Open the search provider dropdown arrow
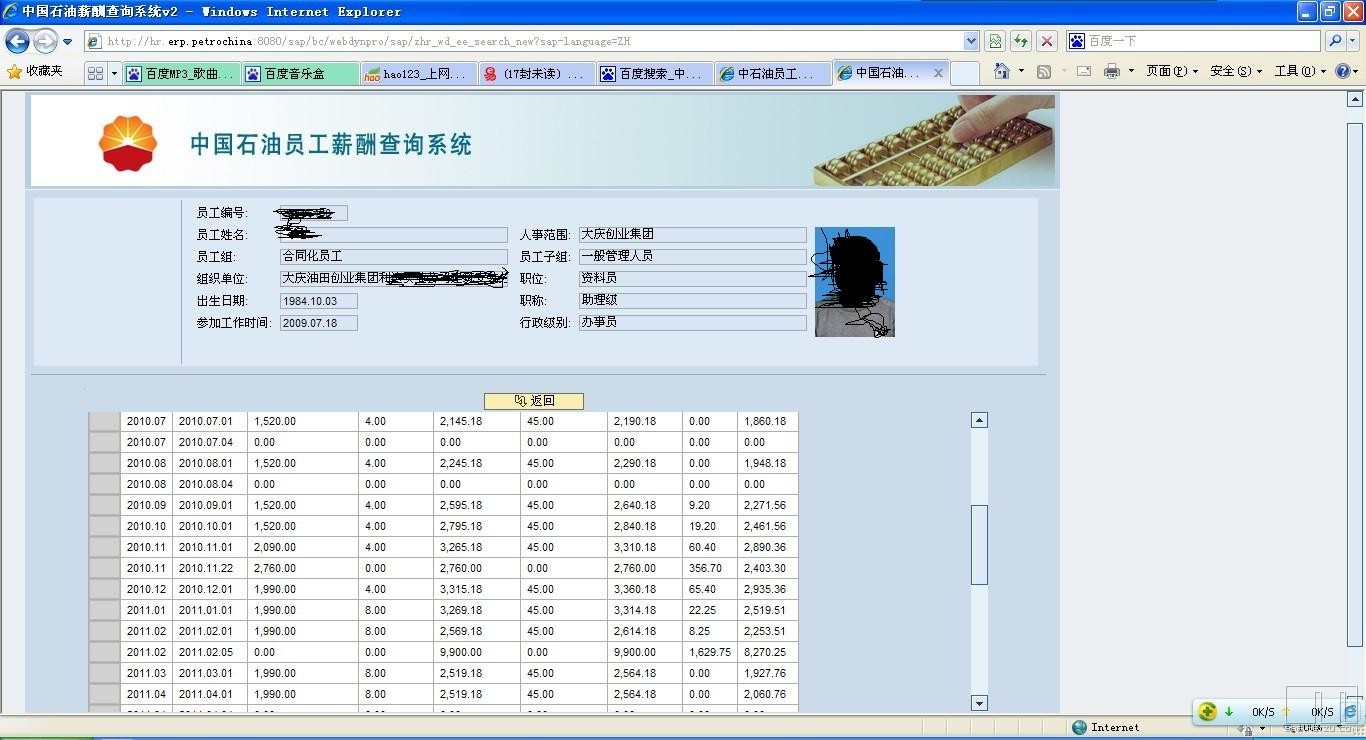Screen dimensions: 1366x740 [x=1352, y=41]
